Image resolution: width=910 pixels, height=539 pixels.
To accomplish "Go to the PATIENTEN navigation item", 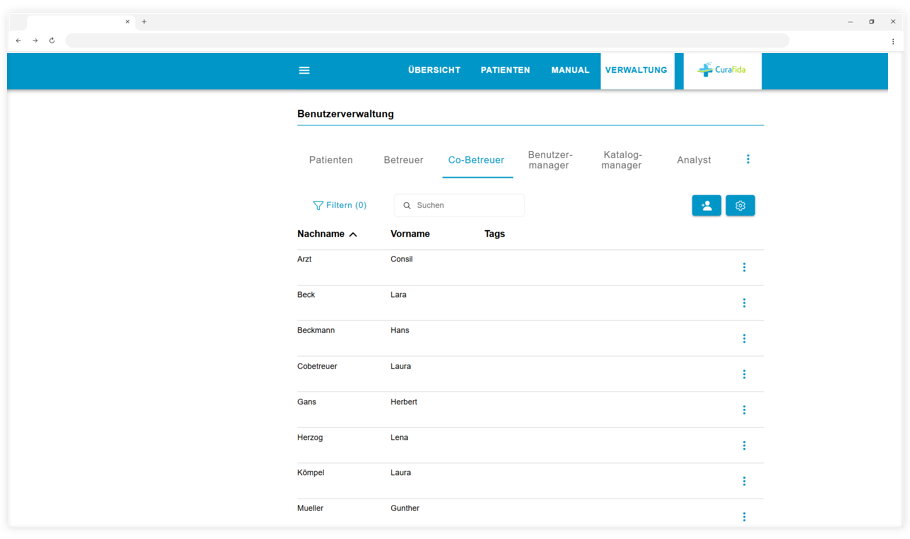I will 505,70.
